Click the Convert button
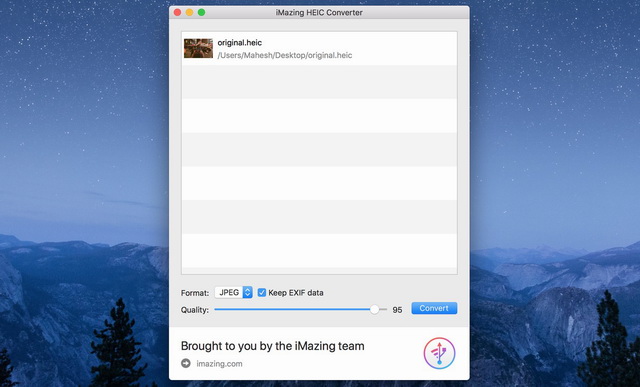The image size is (640, 387). click(x=434, y=308)
